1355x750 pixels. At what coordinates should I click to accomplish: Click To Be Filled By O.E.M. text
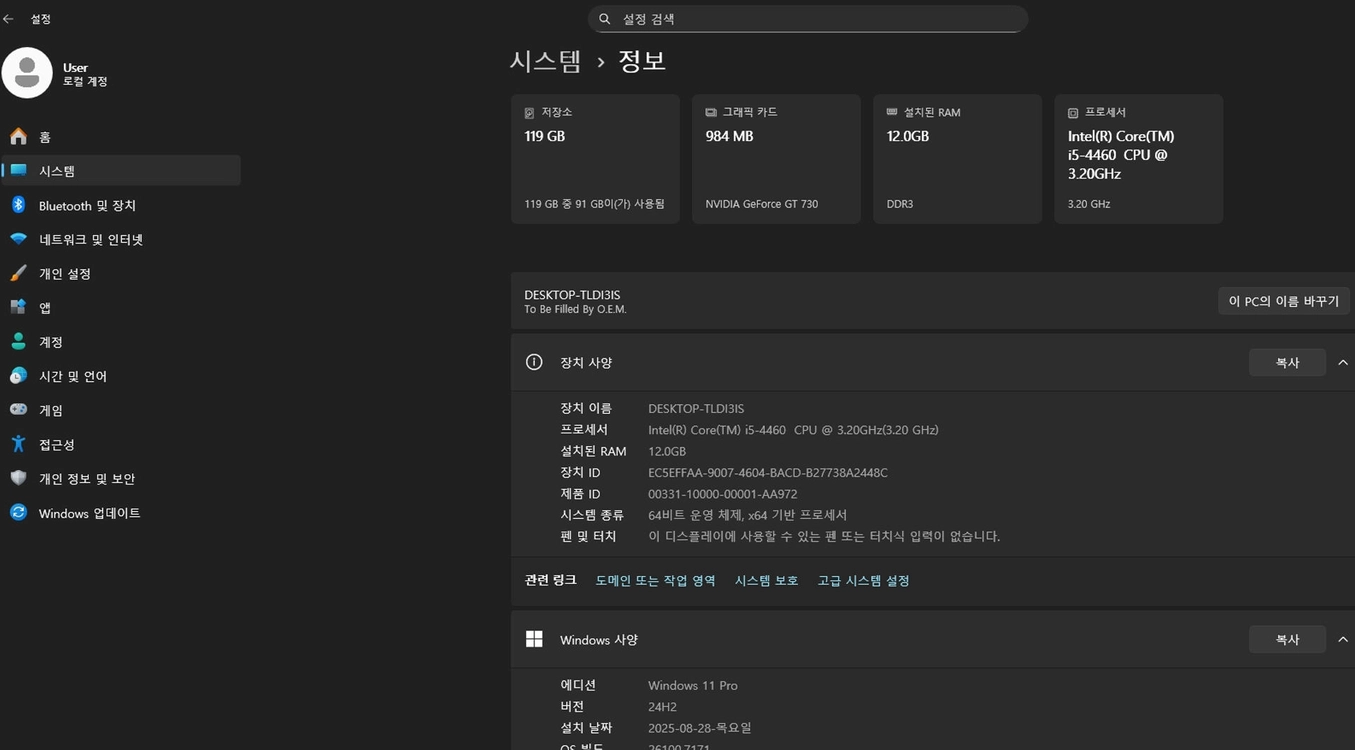pyautogui.click(x=575, y=310)
